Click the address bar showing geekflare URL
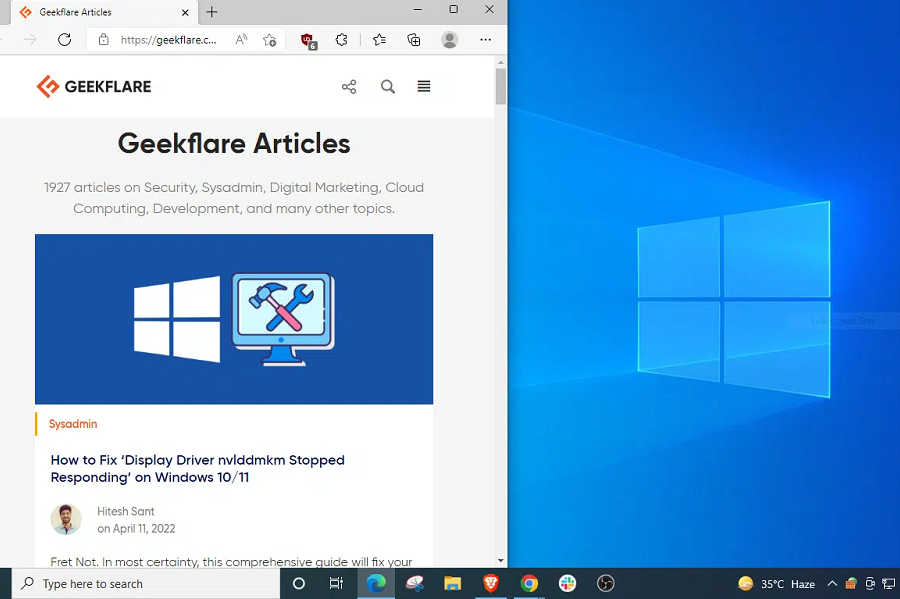Image resolution: width=900 pixels, height=599 pixels. click(x=168, y=40)
